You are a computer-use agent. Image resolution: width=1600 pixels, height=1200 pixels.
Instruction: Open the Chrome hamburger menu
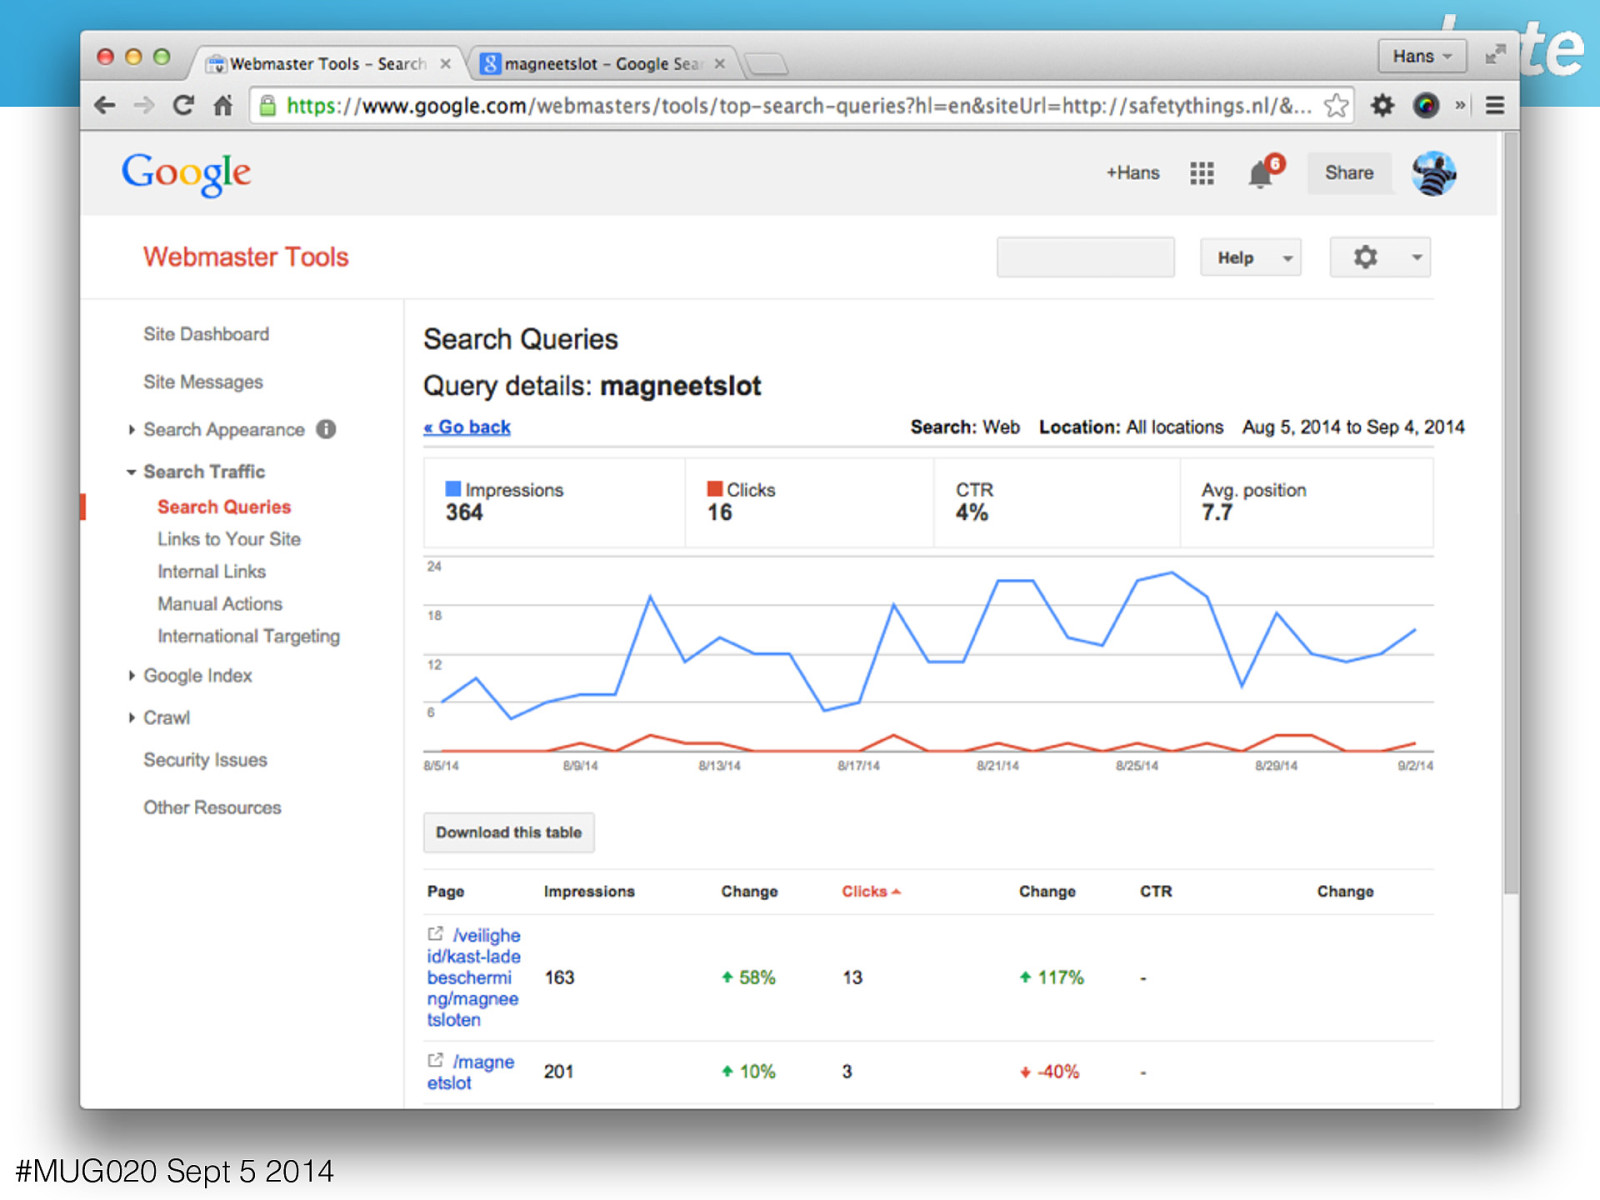[x=1495, y=105]
